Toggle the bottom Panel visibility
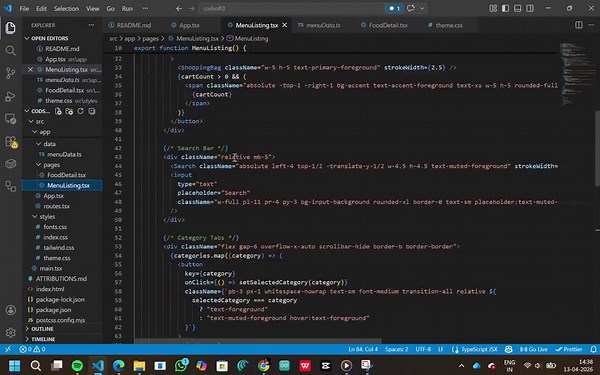600x375 pixels. click(x=518, y=8)
